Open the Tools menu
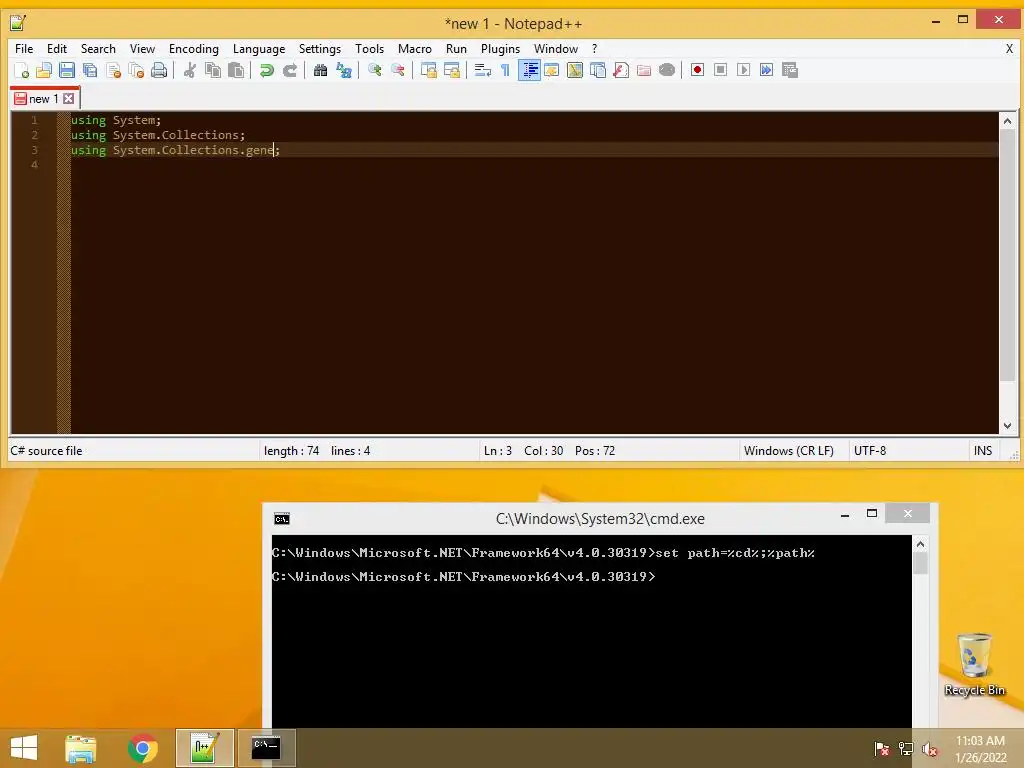This screenshot has width=1024, height=768. tap(369, 49)
